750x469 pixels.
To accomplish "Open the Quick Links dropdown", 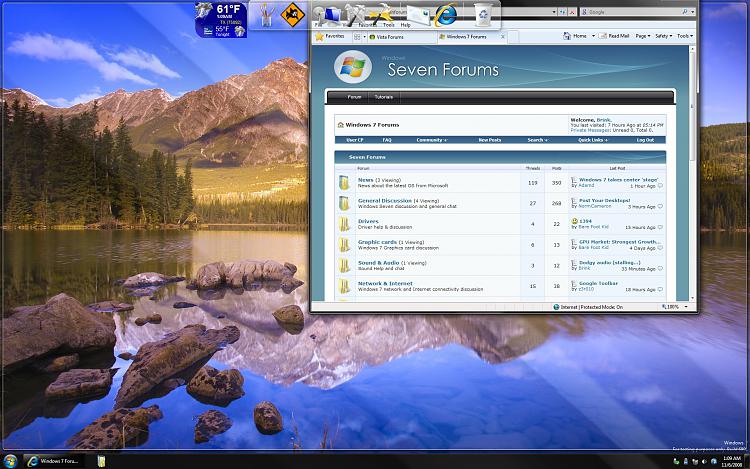I will coord(593,140).
